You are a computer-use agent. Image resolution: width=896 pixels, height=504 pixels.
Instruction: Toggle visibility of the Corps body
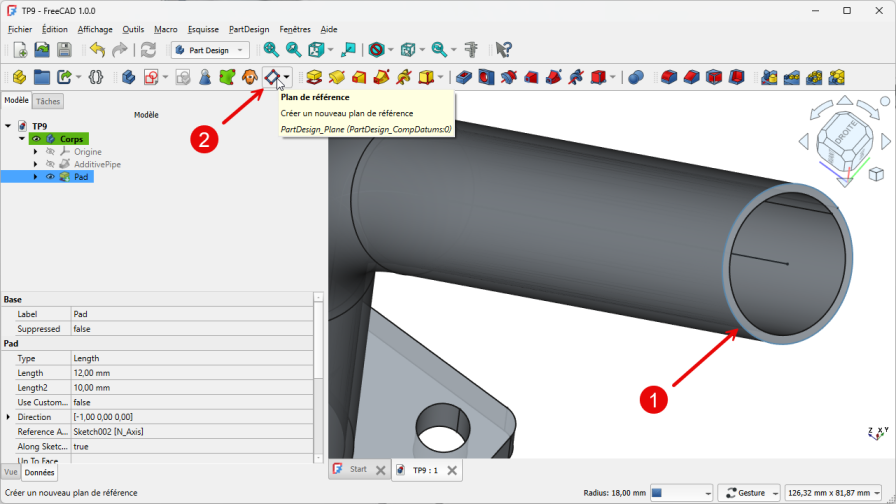click(x=36, y=139)
